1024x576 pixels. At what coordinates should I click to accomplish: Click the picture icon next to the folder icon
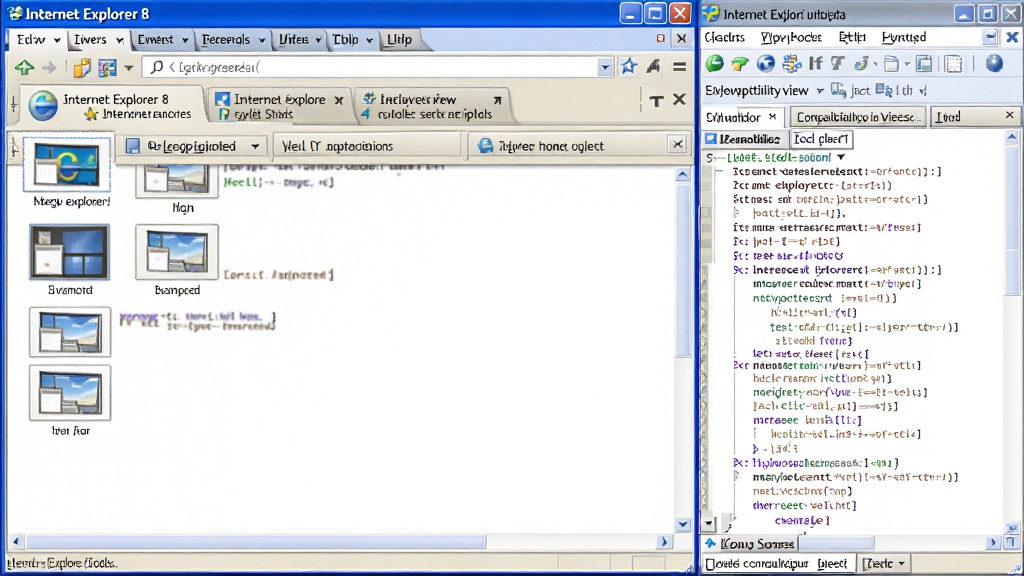[x=107, y=67]
